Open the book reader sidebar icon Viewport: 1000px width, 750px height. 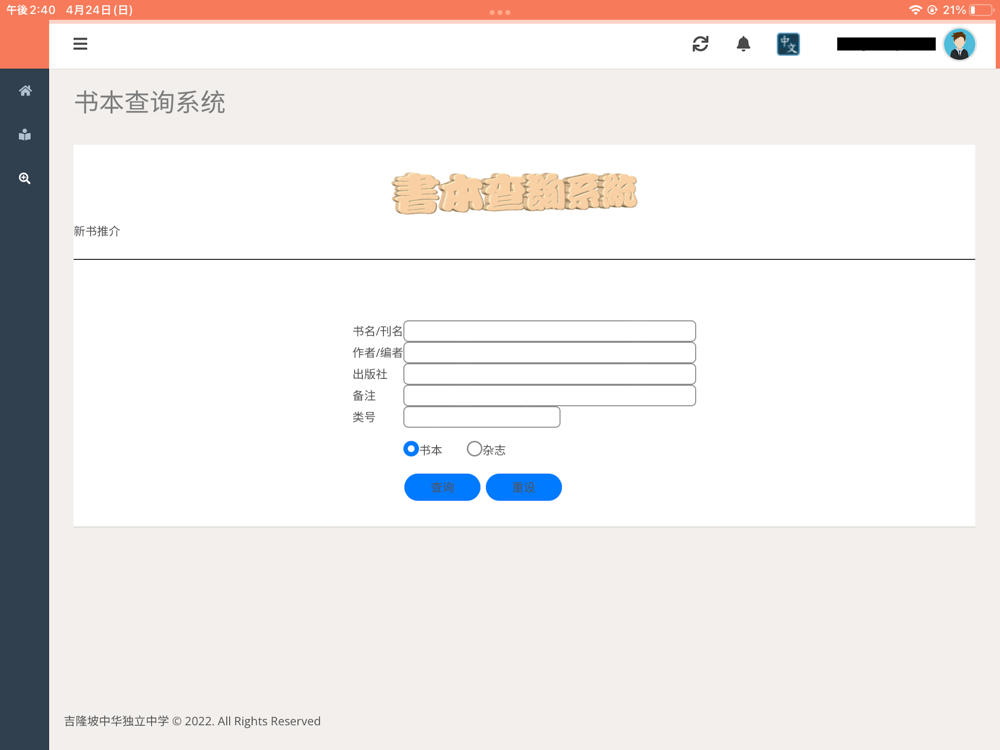coord(25,135)
